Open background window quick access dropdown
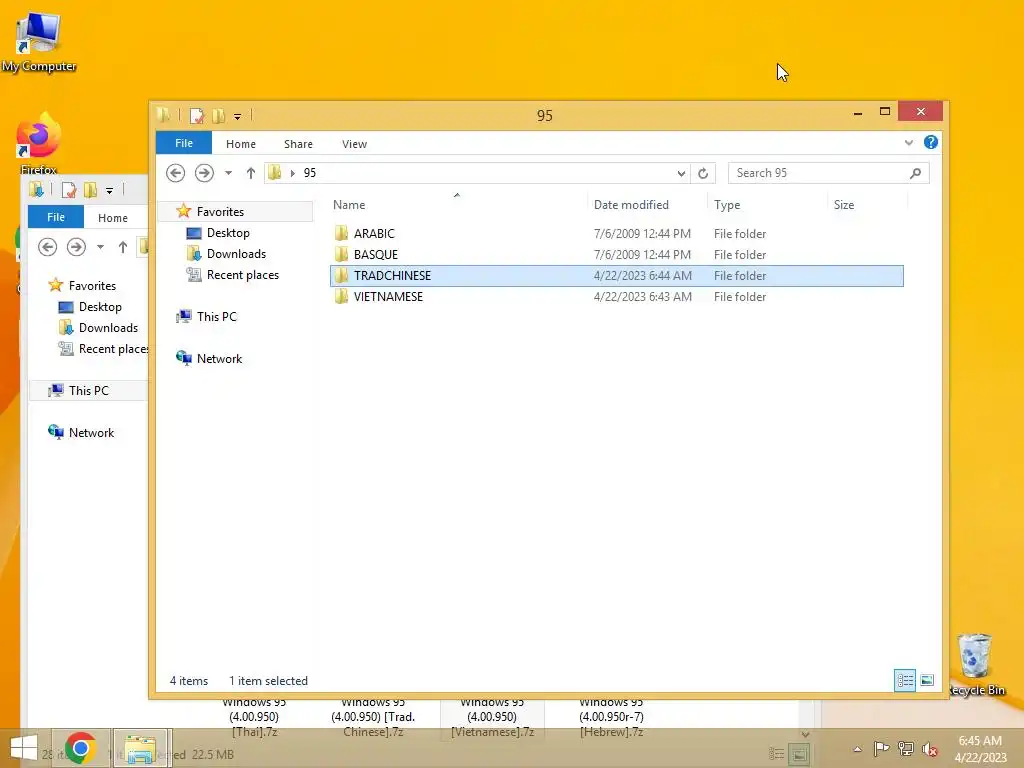Screen dimensions: 1024x768 pos(110,191)
